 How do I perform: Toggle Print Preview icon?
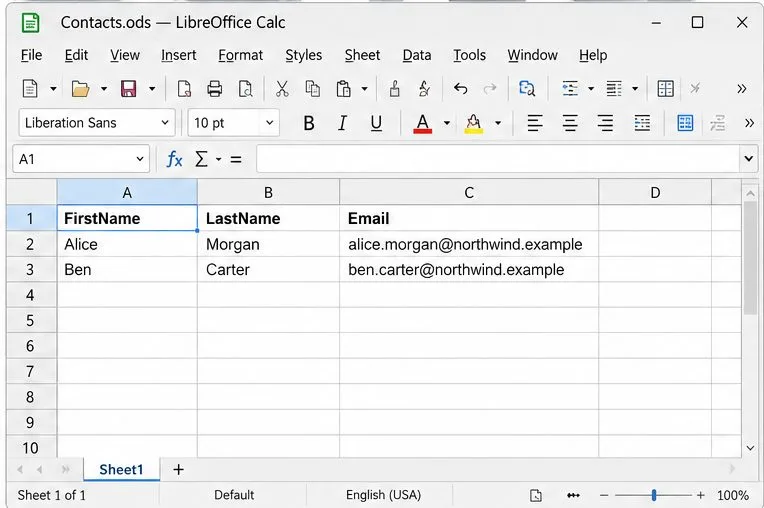(x=245, y=89)
